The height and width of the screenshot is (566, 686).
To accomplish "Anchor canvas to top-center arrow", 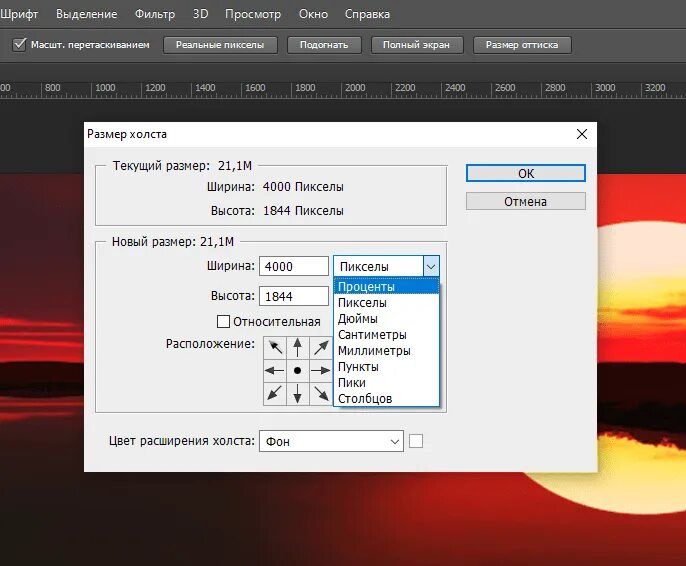I will tap(298, 348).
